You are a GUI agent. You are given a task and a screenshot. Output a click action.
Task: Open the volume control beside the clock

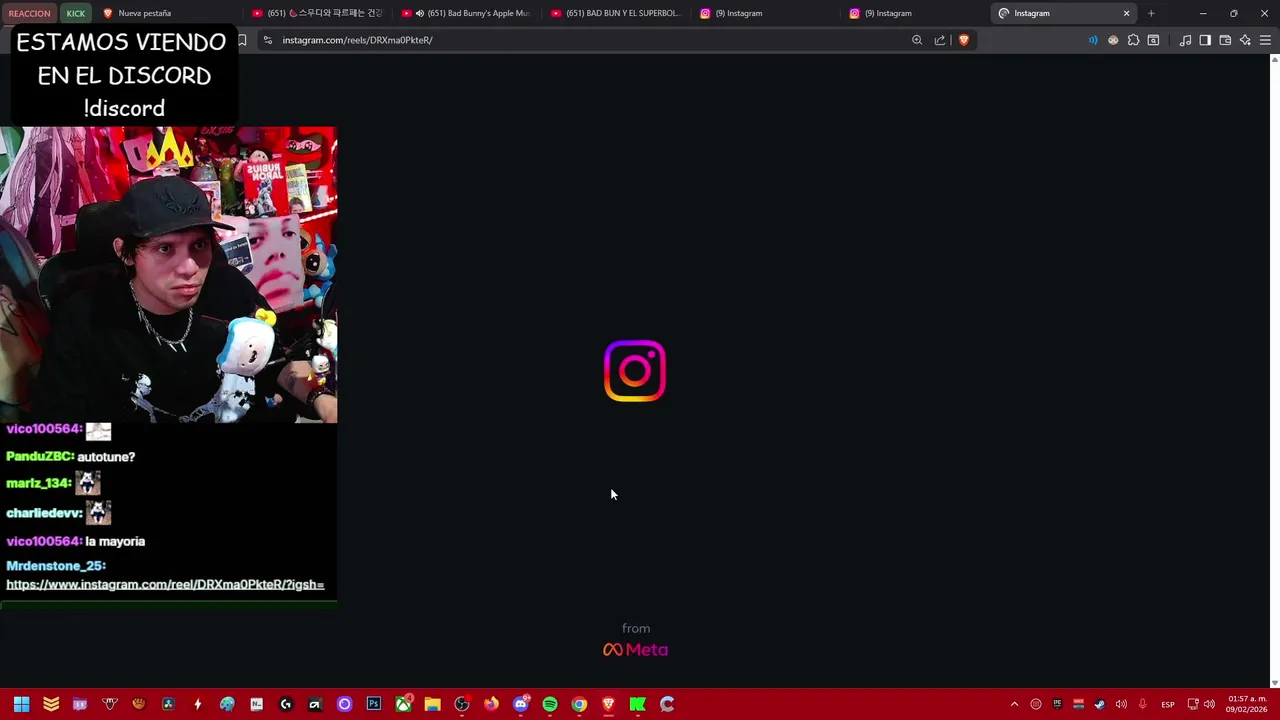1209,704
